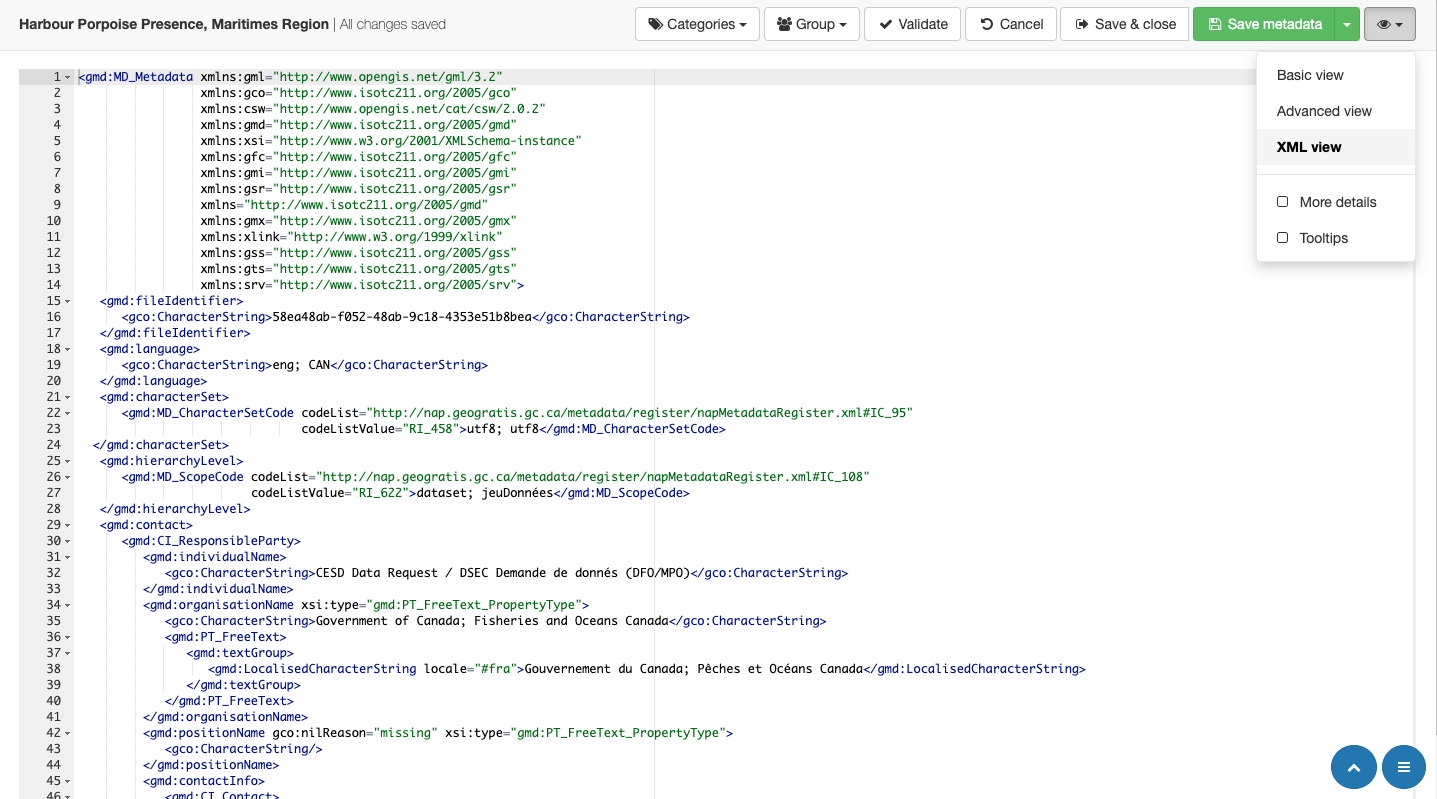The image size is (1437, 799).
Task: Click the Cancel button
Action: [x=1011, y=24]
